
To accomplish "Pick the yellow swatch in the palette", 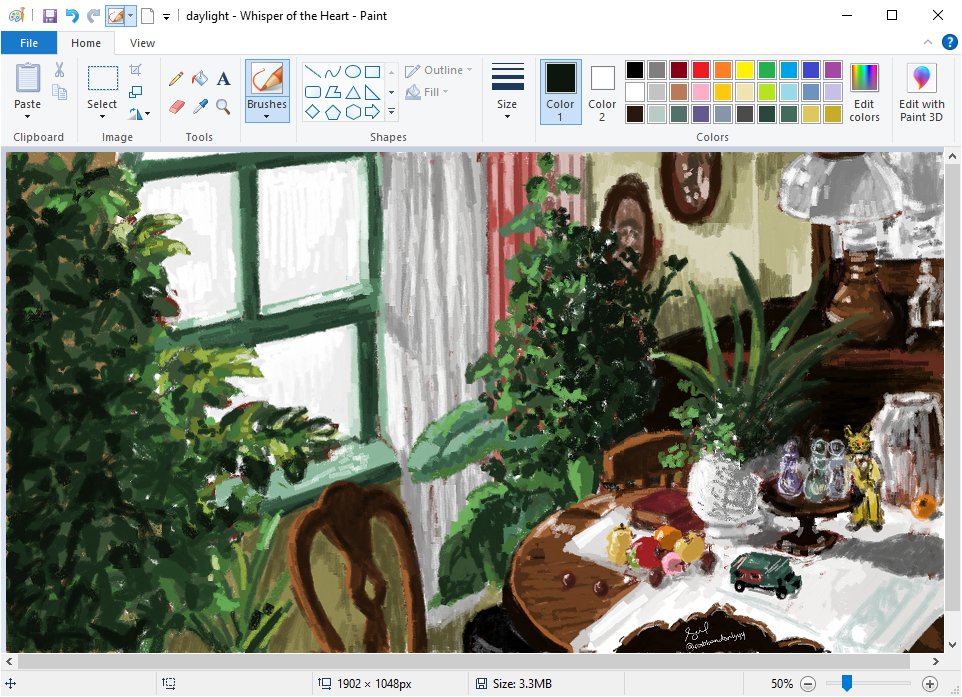I will (745, 70).
